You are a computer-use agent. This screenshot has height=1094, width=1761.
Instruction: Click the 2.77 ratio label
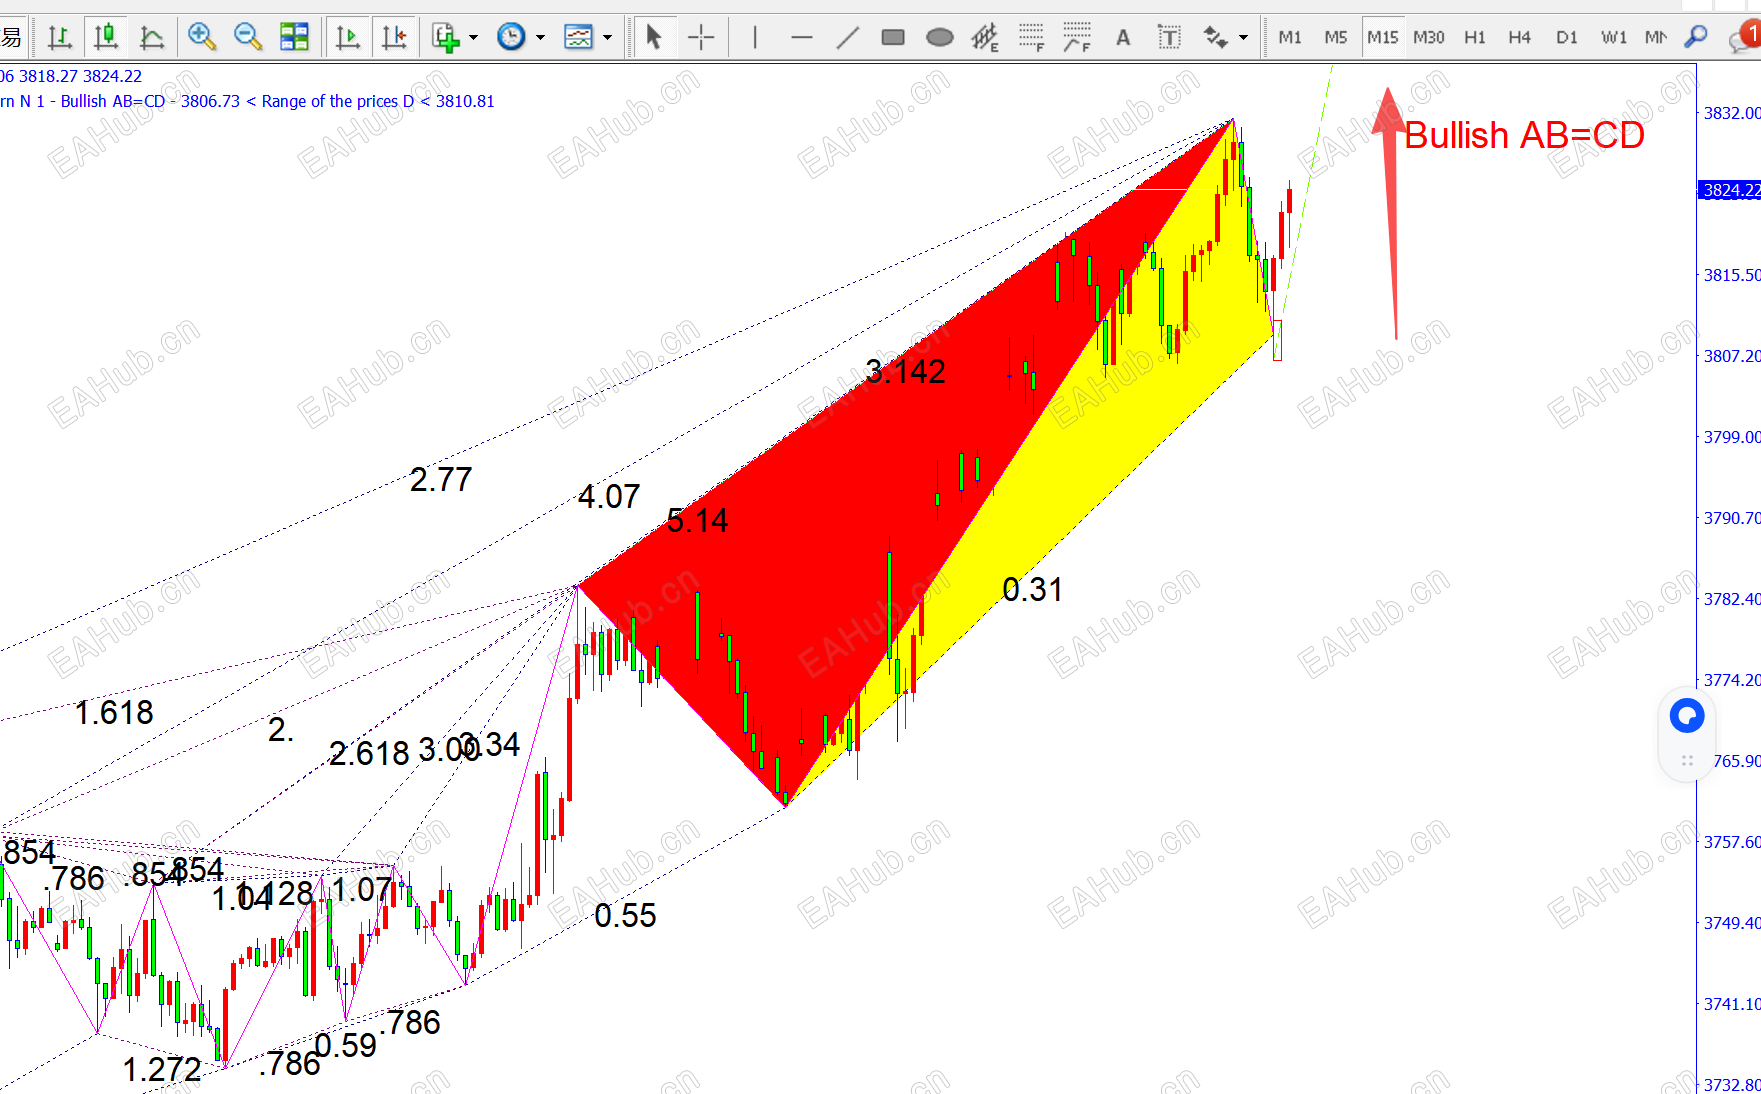point(441,480)
